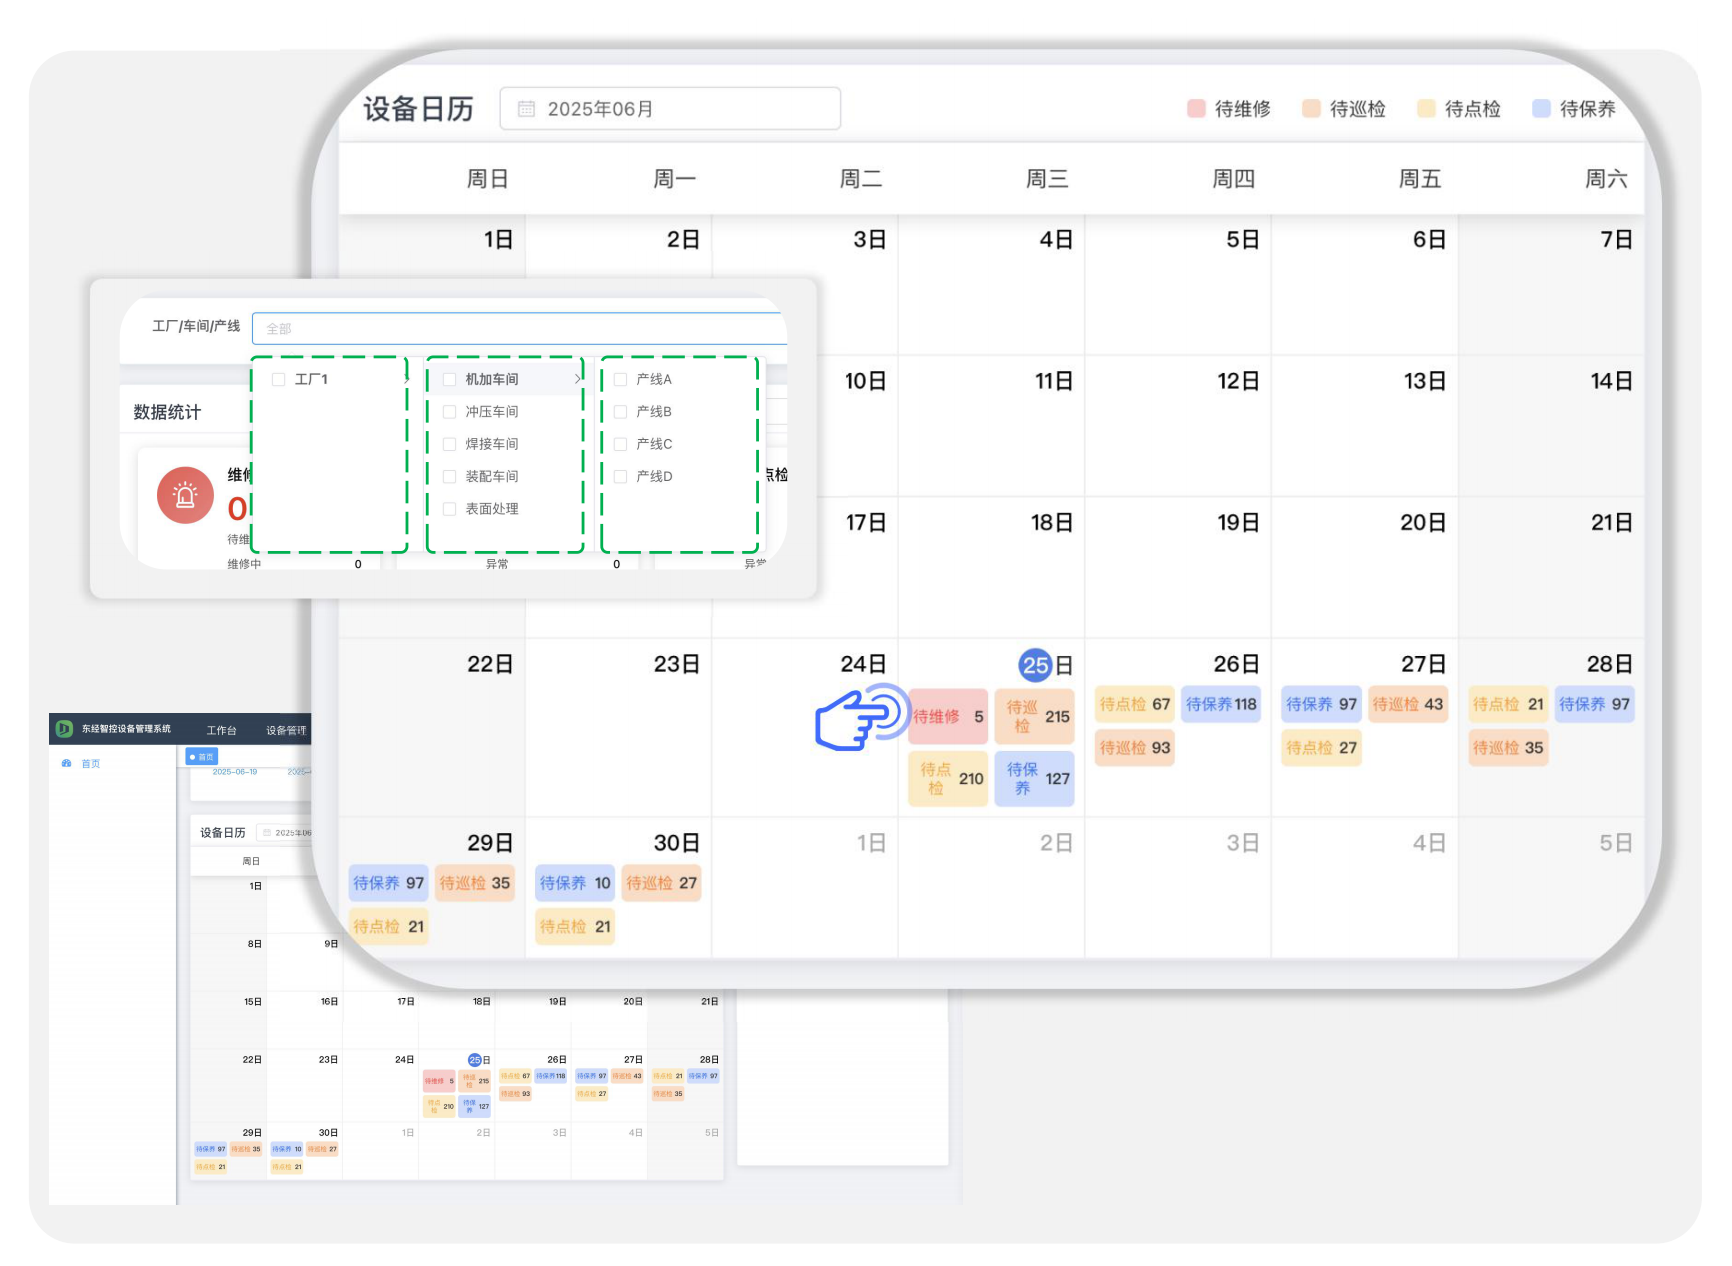Click the 待保养 118 badge on the 26th
Screen dimensions: 1732x1266
[x=1220, y=704]
